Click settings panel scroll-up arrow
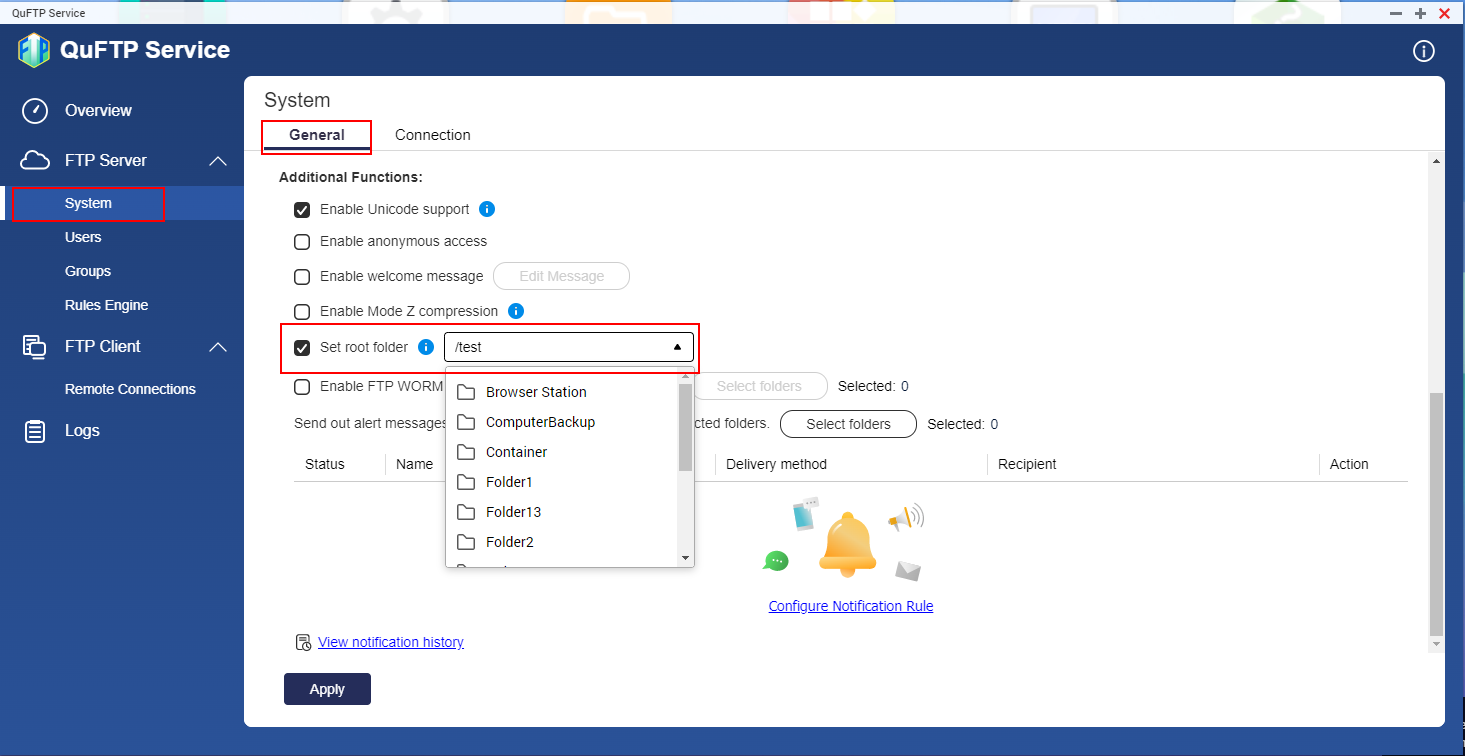This screenshot has height=756, width=1465. pyautogui.click(x=1437, y=161)
